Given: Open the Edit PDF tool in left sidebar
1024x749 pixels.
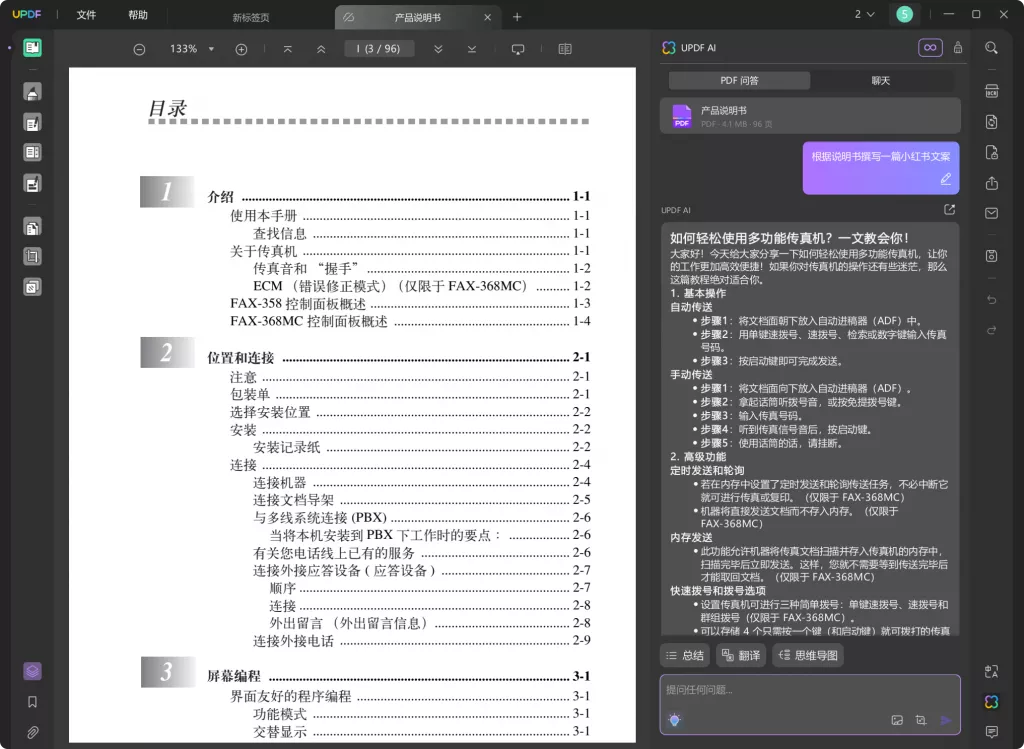Looking at the screenshot, I should click(32, 122).
